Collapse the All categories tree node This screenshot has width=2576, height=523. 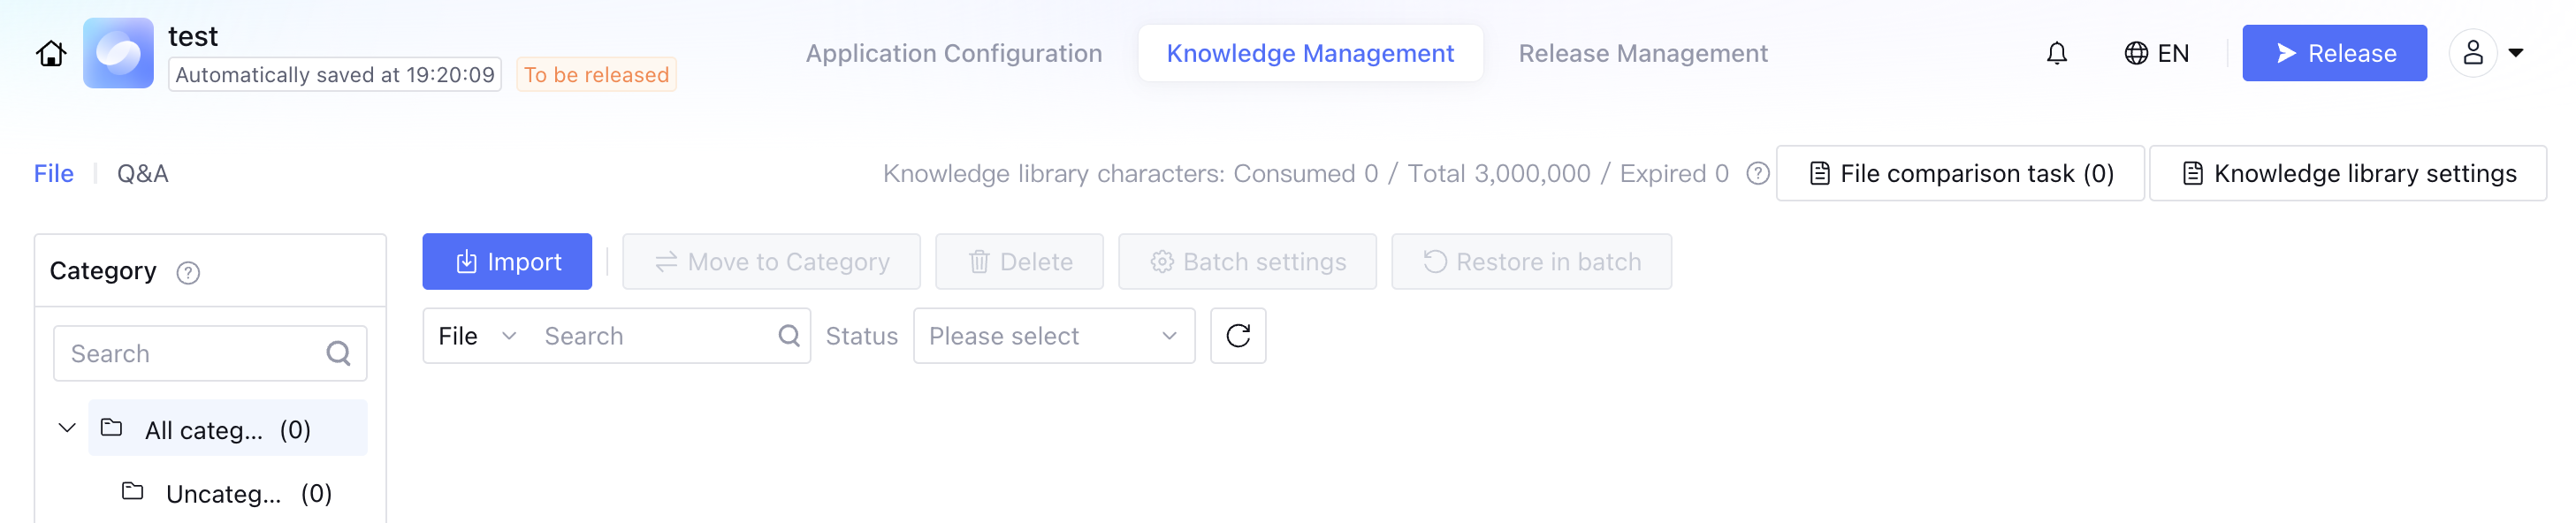(x=67, y=429)
